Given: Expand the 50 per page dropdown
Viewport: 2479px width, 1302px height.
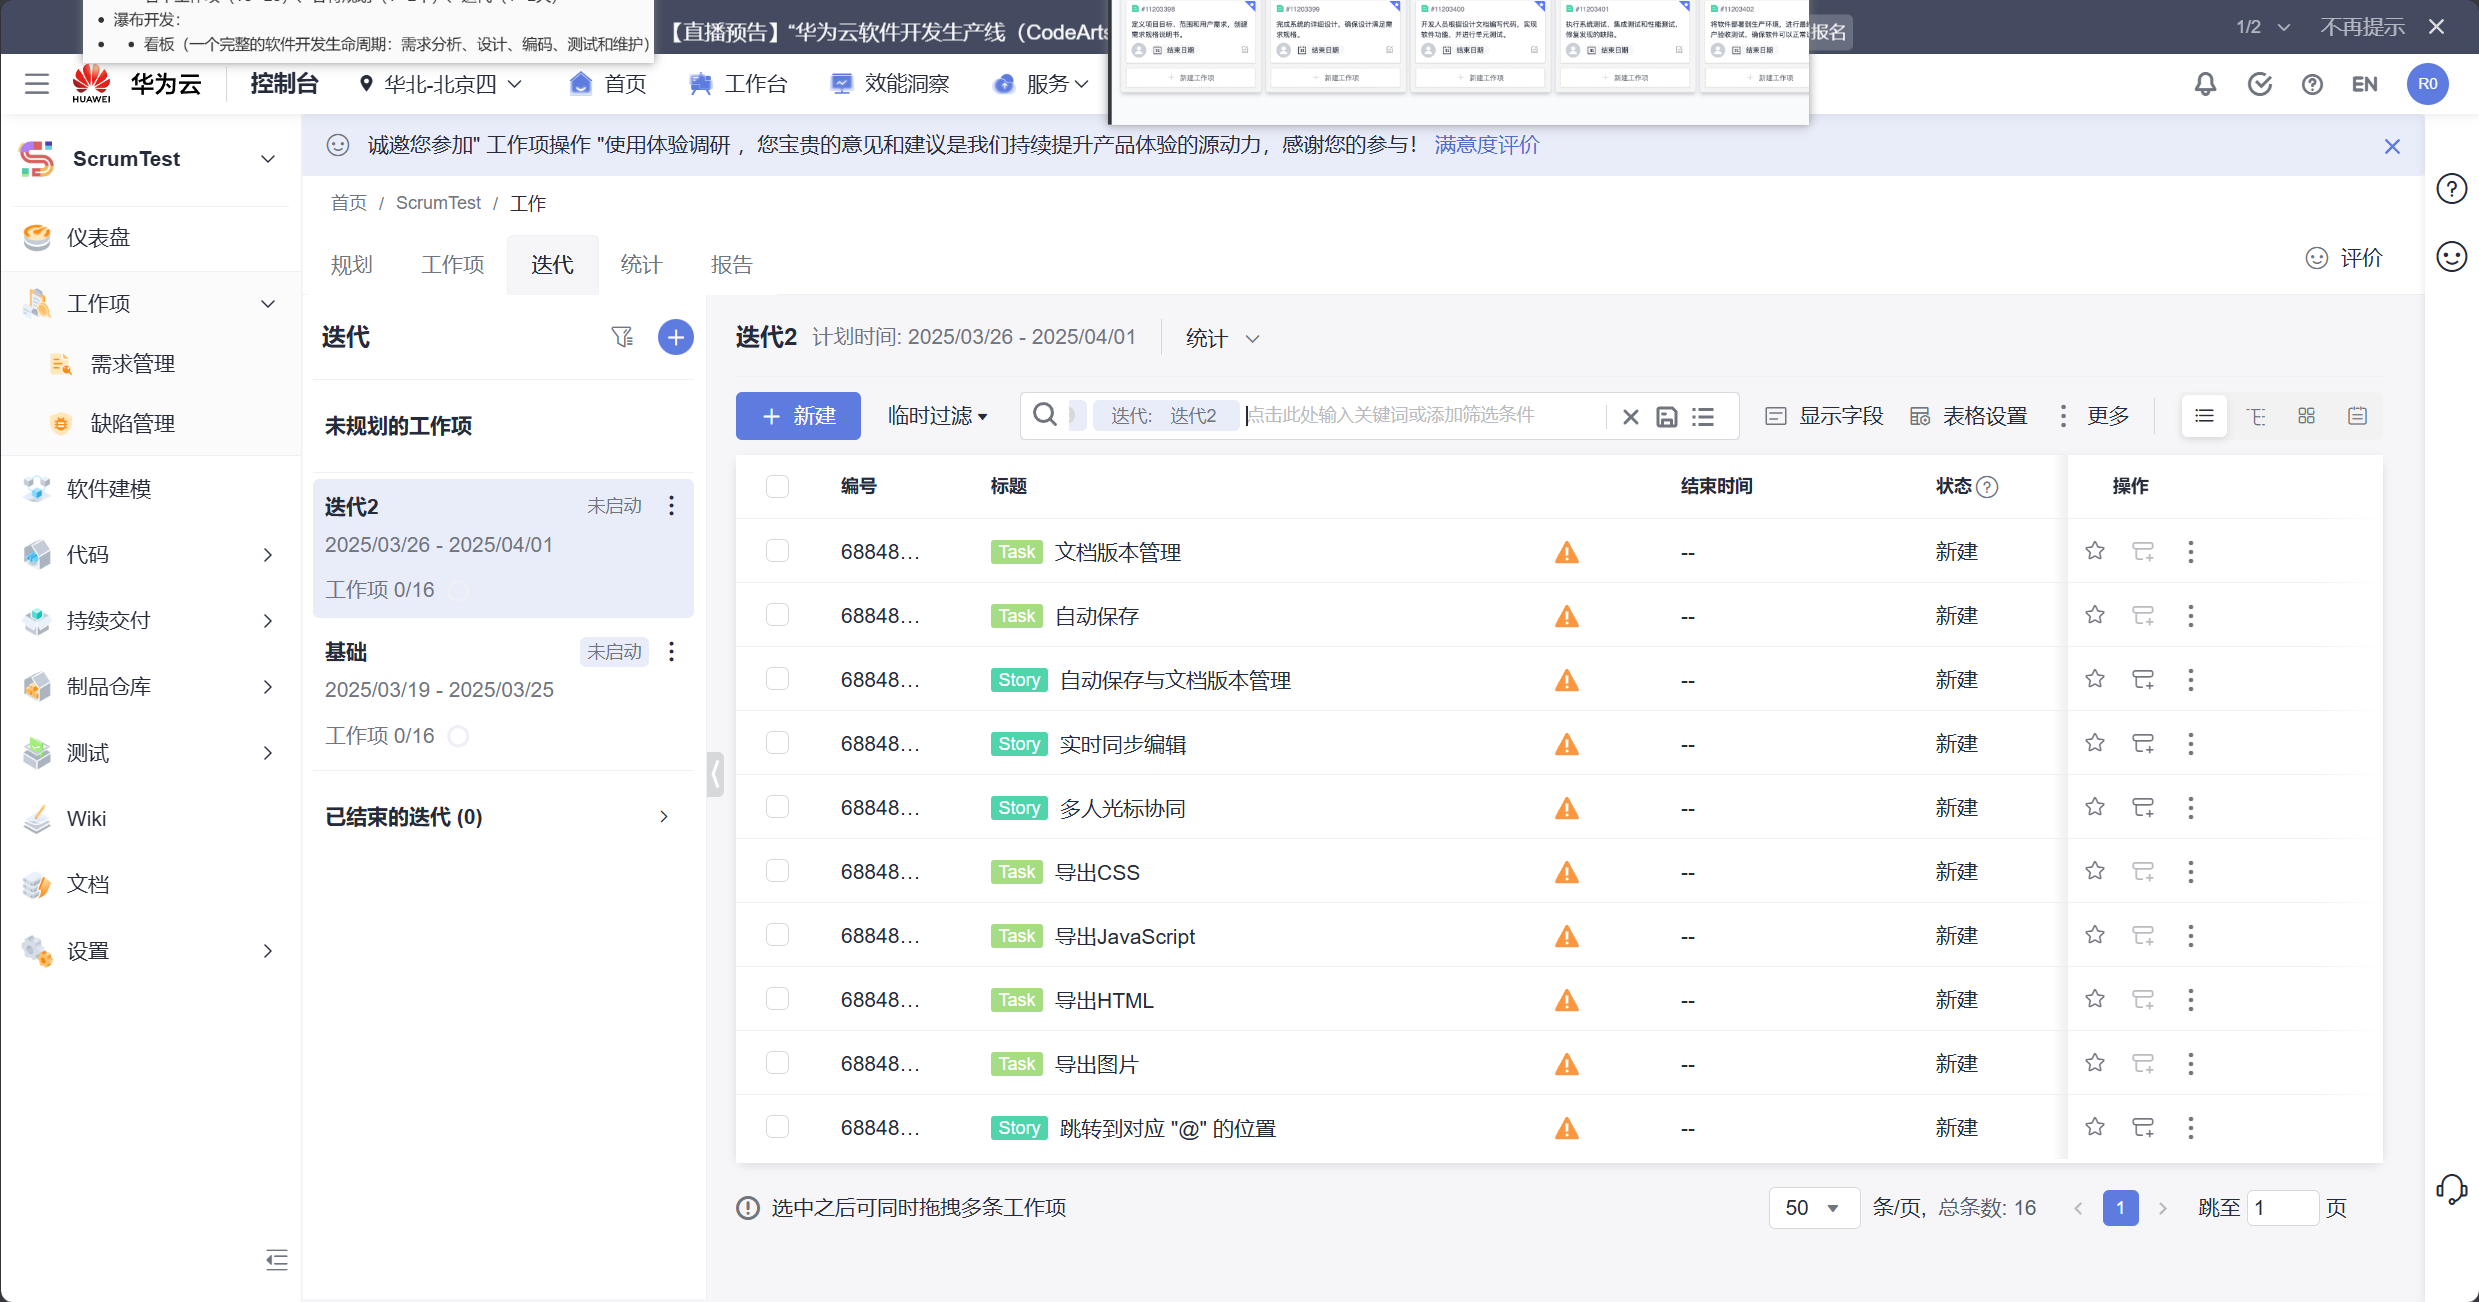Looking at the screenshot, I should coord(1813,1208).
